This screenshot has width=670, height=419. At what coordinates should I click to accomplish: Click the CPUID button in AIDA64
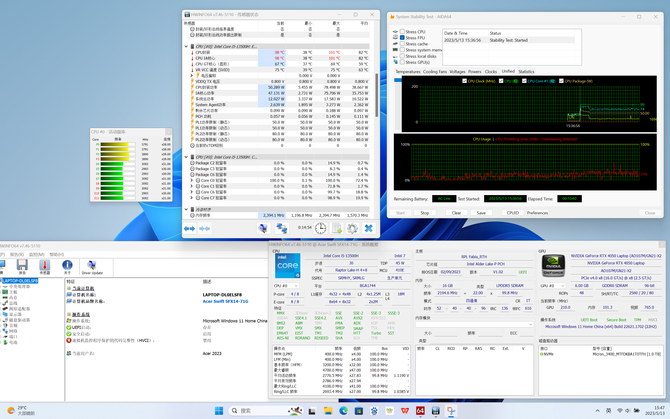[512, 213]
